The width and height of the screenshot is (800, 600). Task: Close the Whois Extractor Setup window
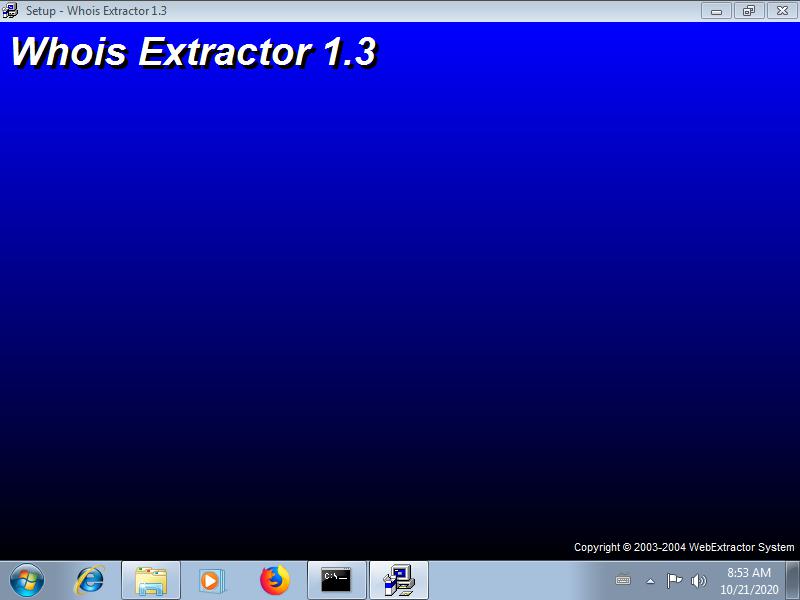pyautogui.click(x=782, y=11)
